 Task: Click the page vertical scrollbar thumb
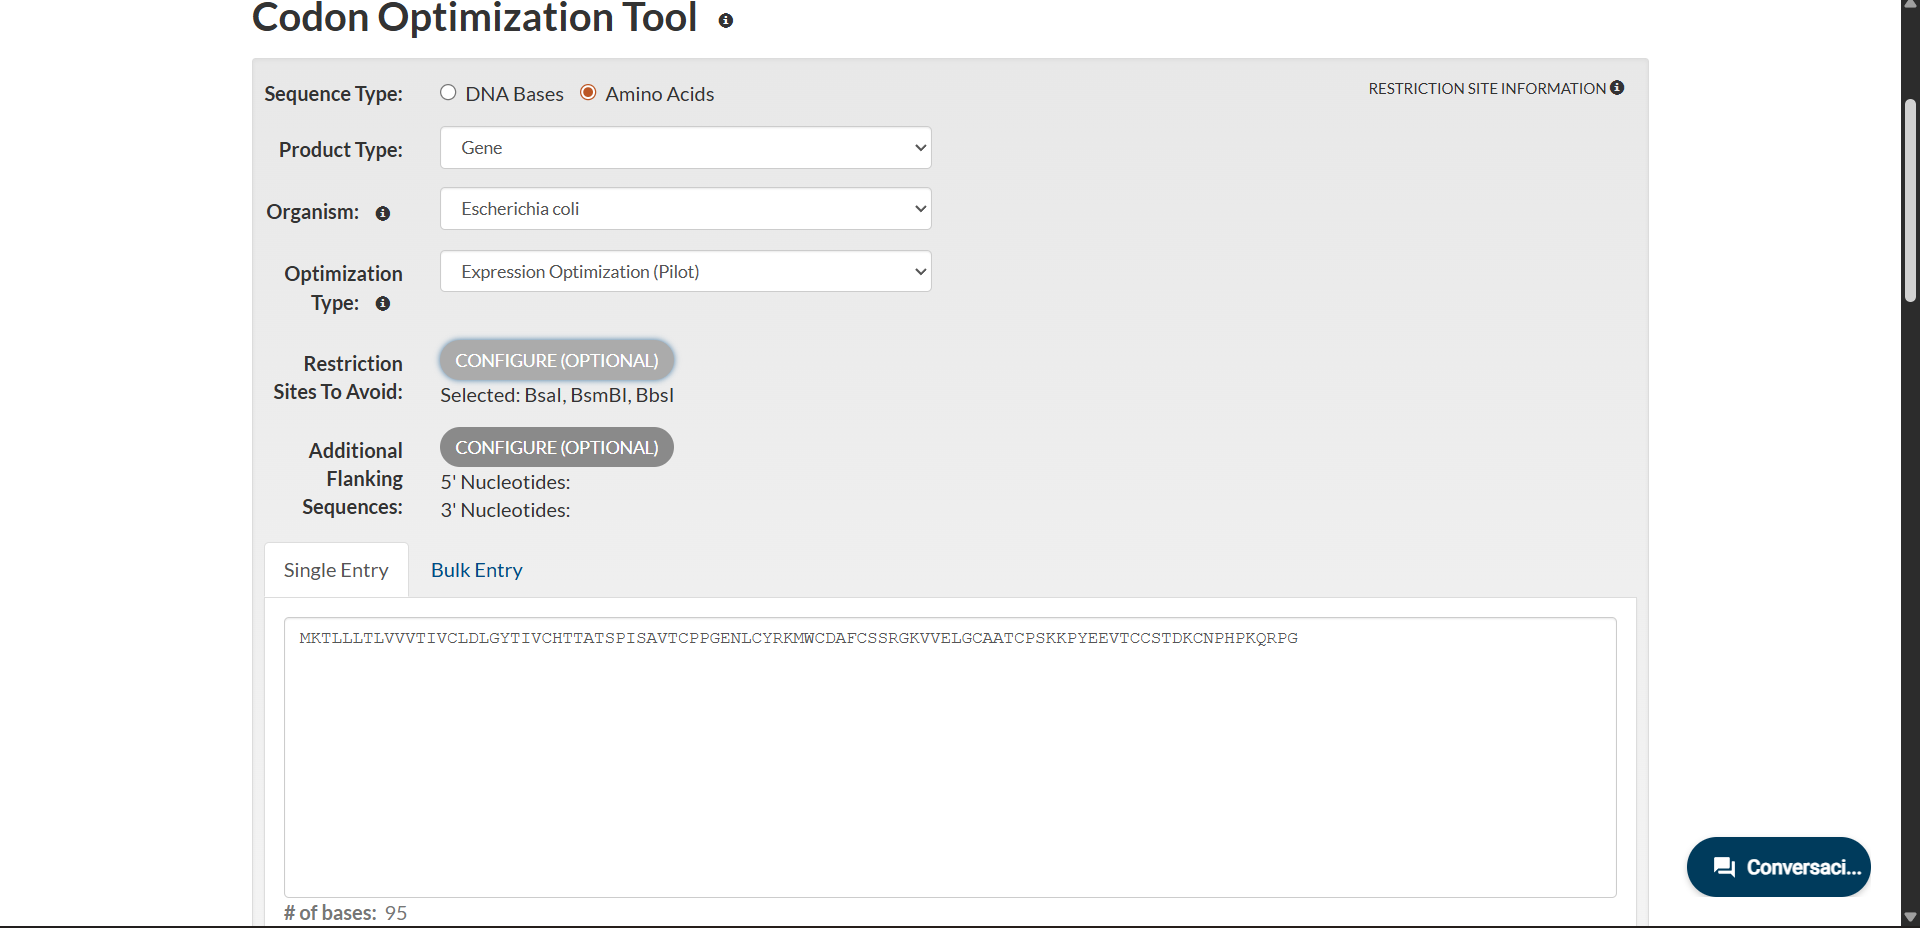pos(1910,200)
